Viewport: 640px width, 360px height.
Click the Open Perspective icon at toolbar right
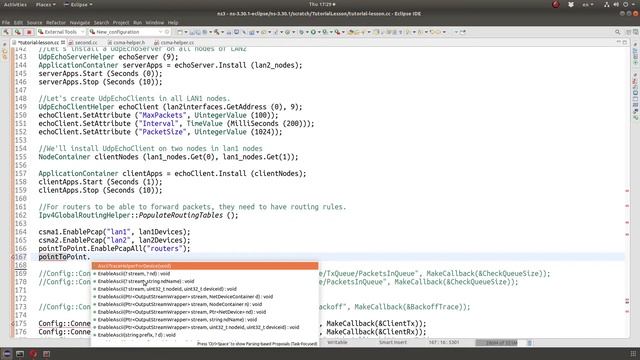tap(629, 32)
